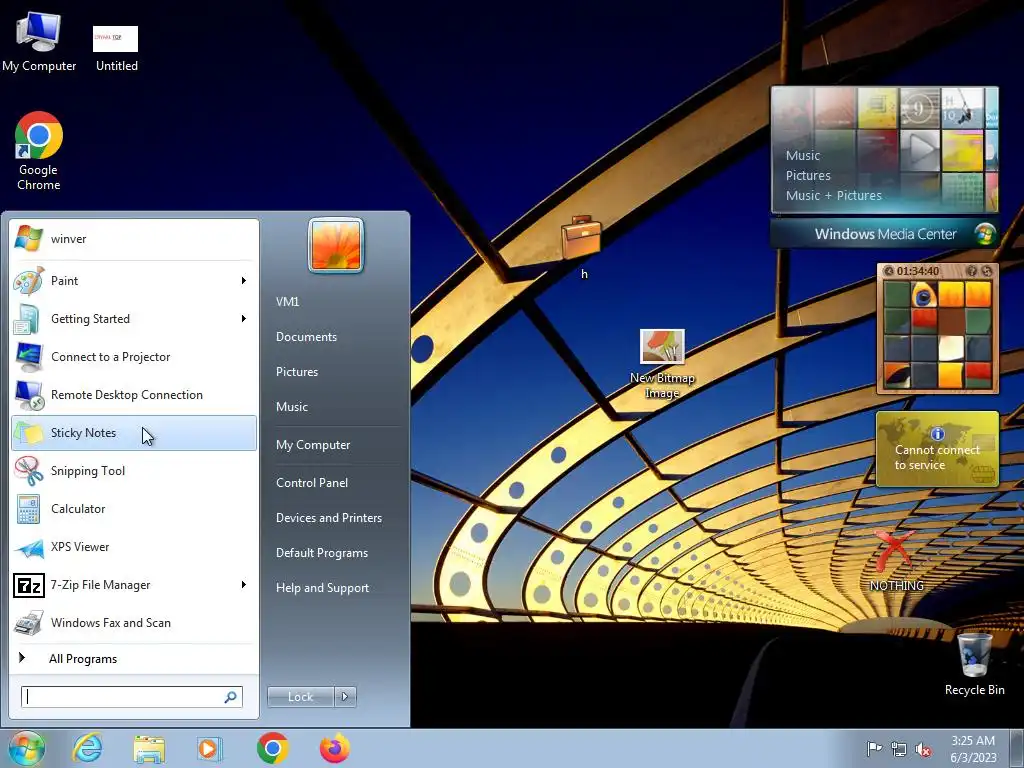Open Windows Media Player from the taskbar

210,748
